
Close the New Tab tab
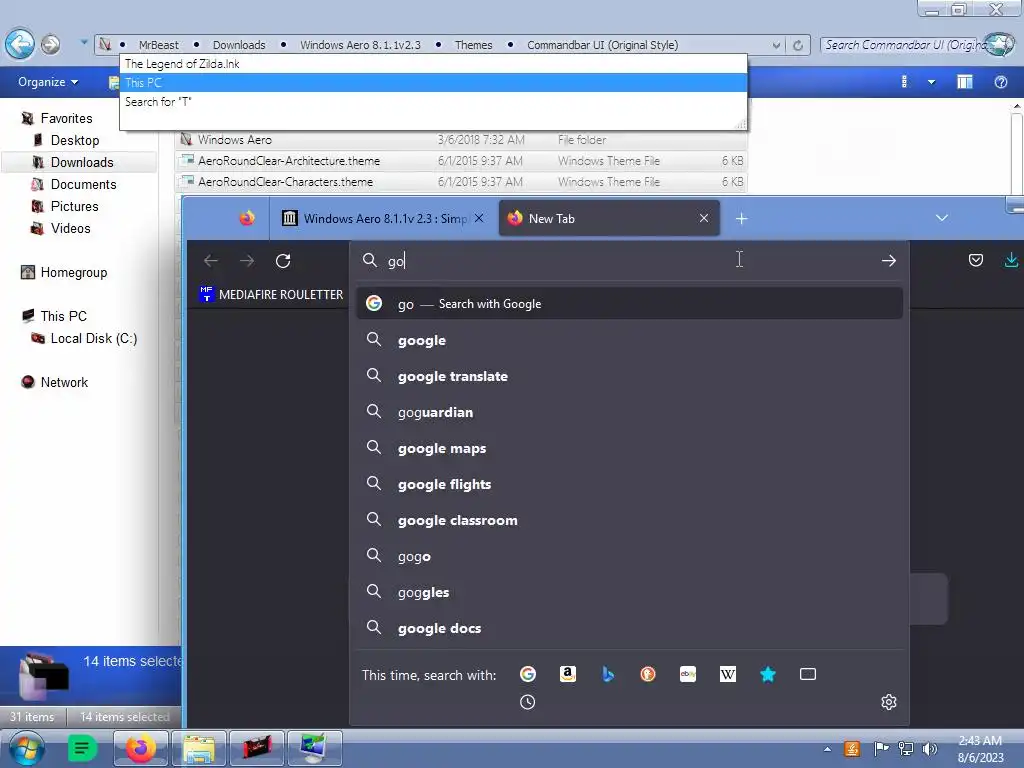tap(704, 218)
